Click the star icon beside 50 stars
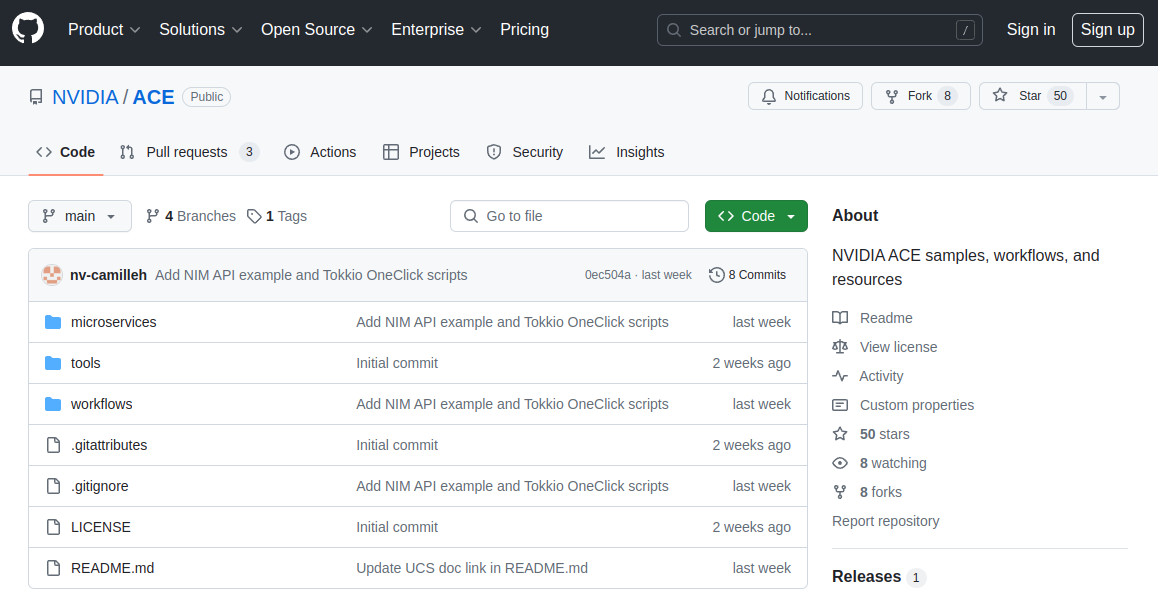Screen dimensions: 1158x598 point(840,434)
